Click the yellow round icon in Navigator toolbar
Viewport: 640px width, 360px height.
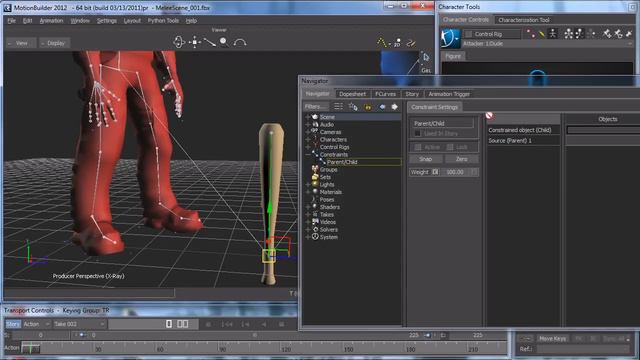tap(368, 107)
